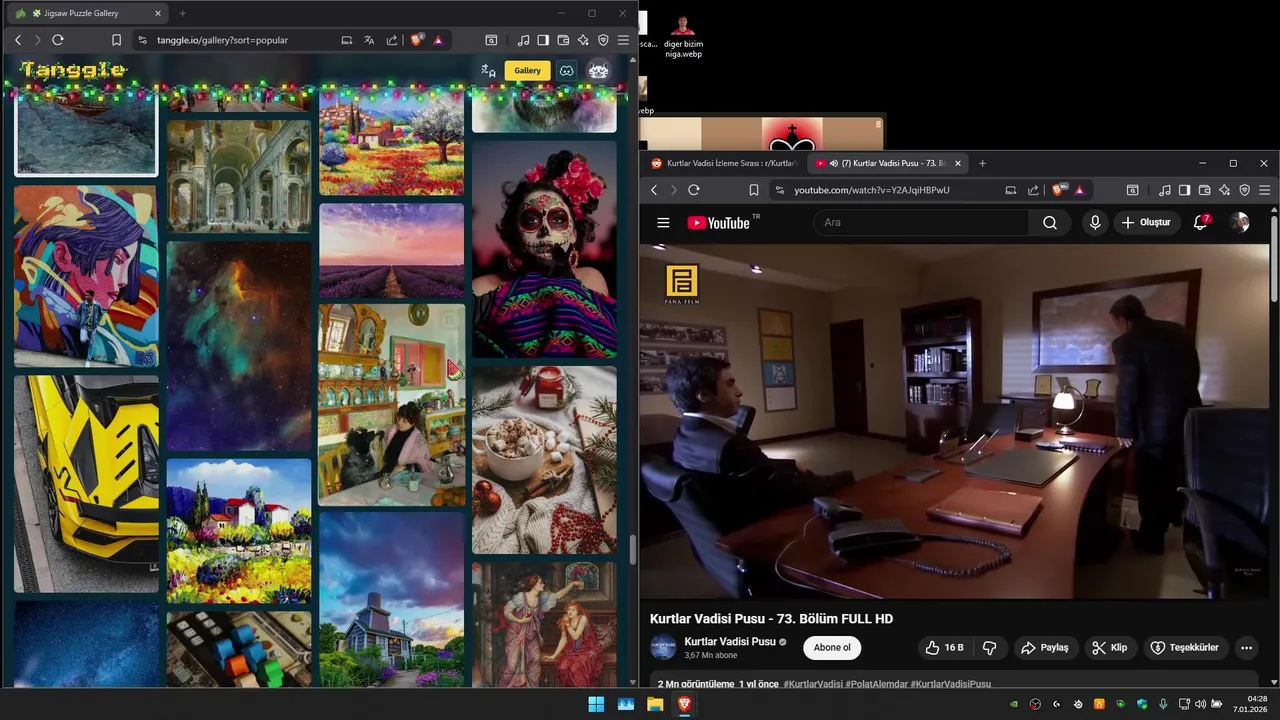Screen dimensions: 1280x720
Task: Bookmark the tanggle.io gallery page
Action: (116, 40)
